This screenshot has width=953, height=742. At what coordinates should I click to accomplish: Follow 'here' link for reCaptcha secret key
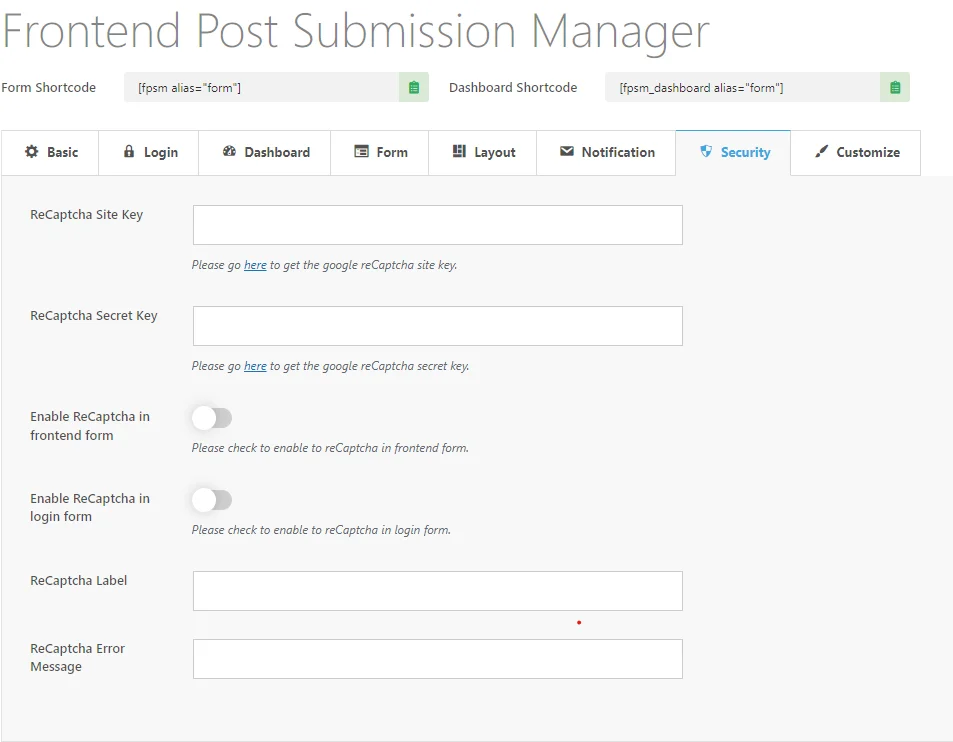(x=255, y=366)
